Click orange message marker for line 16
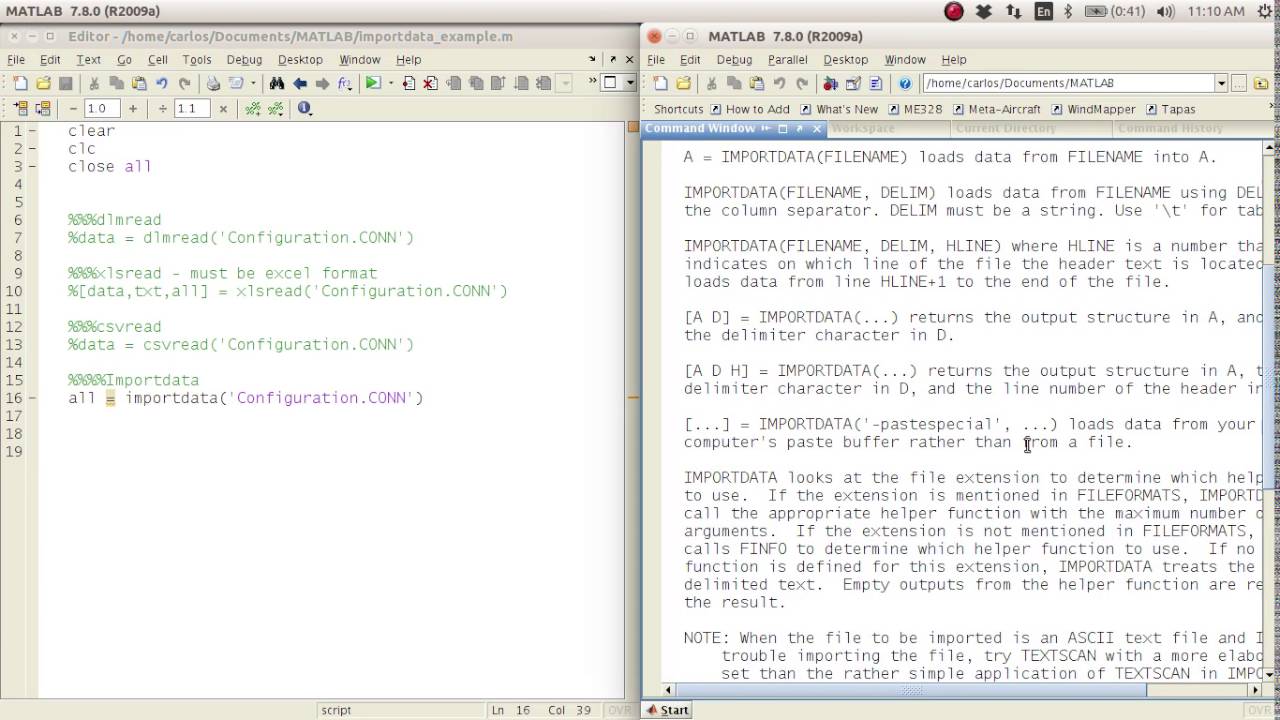This screenshot has width=1280, height=720. coord(633,397)
